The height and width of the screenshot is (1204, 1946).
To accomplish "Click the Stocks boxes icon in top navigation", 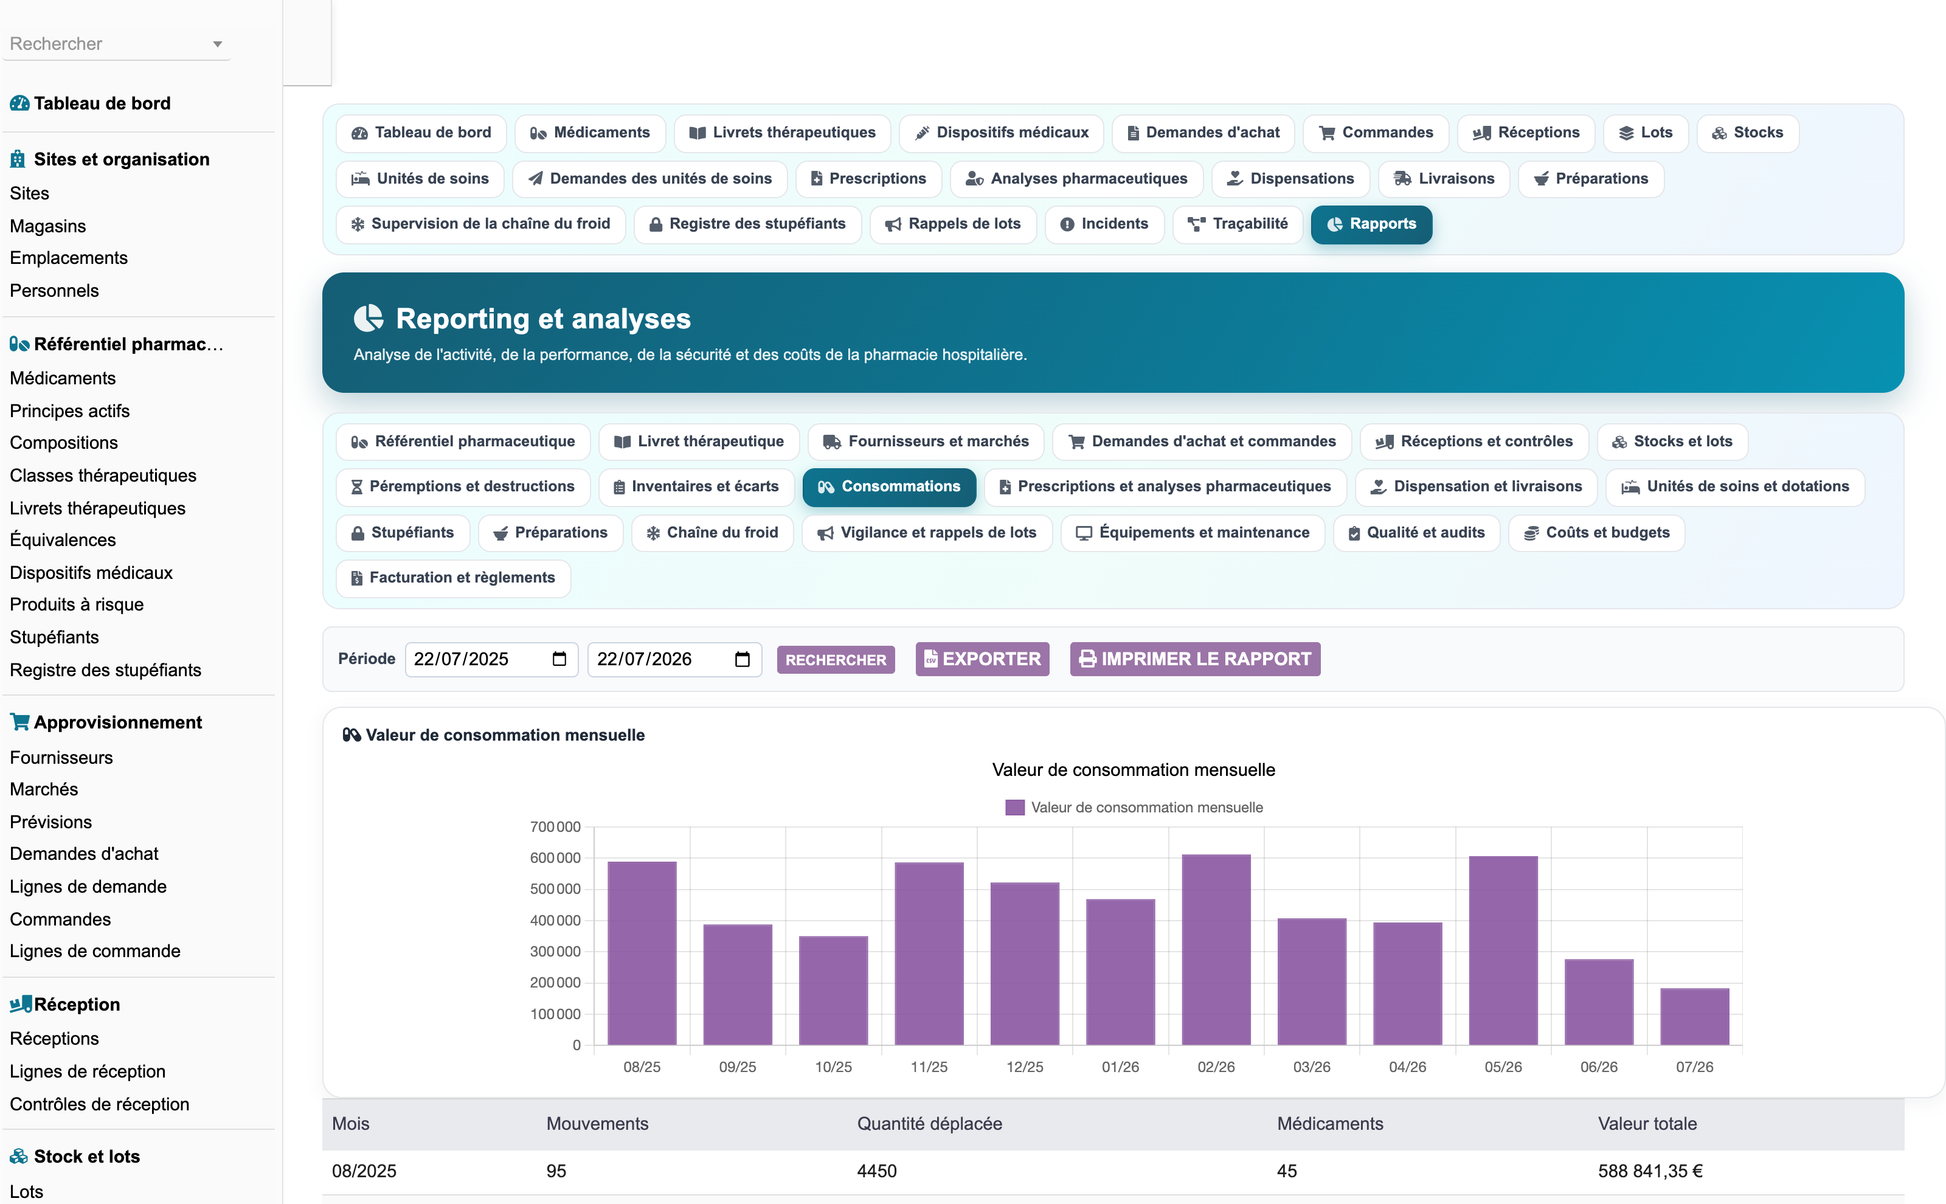I will click(x=1719, y=133).
